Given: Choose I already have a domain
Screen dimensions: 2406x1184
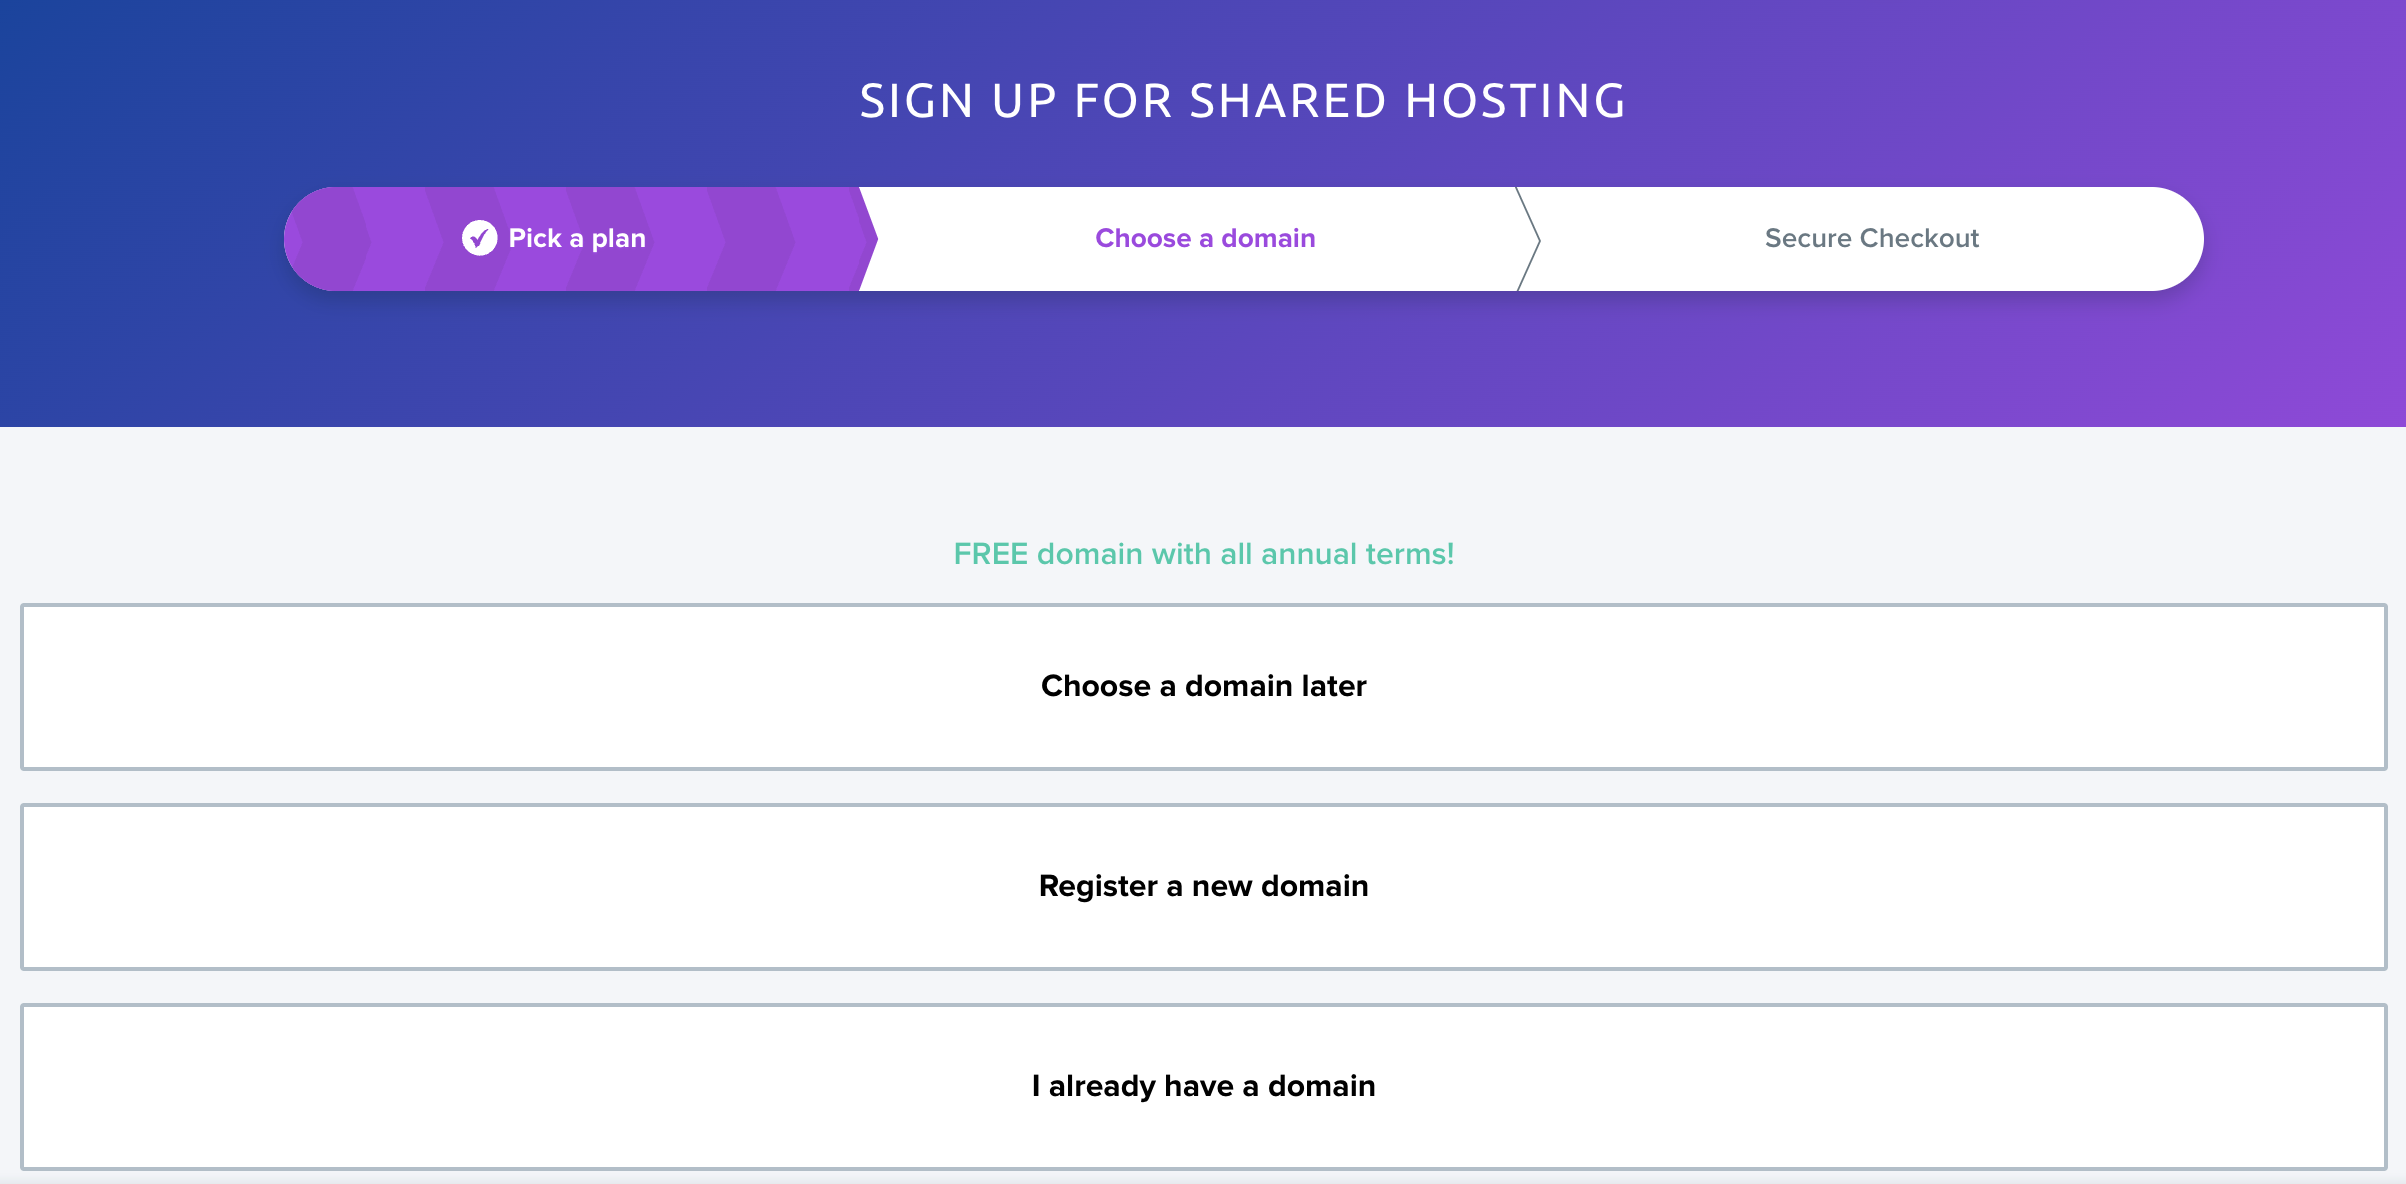Looking at the screenshot, I should tap(1203, 1086).
